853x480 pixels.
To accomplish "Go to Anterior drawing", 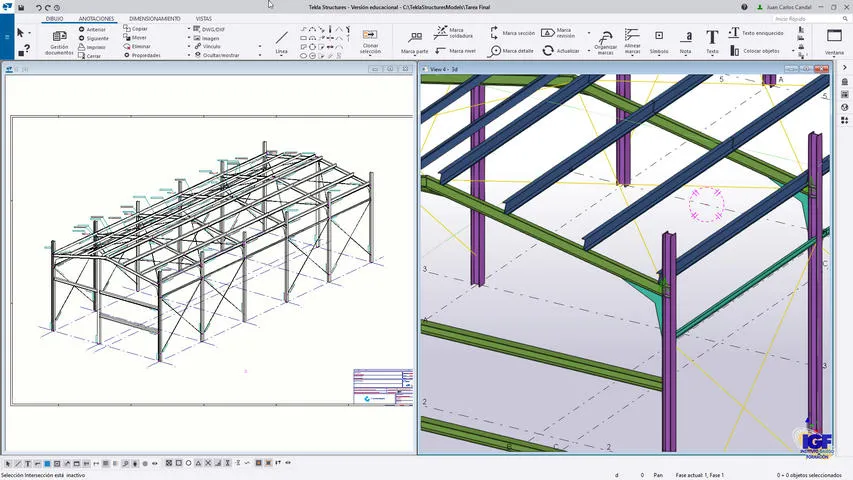I will [92, 29].
